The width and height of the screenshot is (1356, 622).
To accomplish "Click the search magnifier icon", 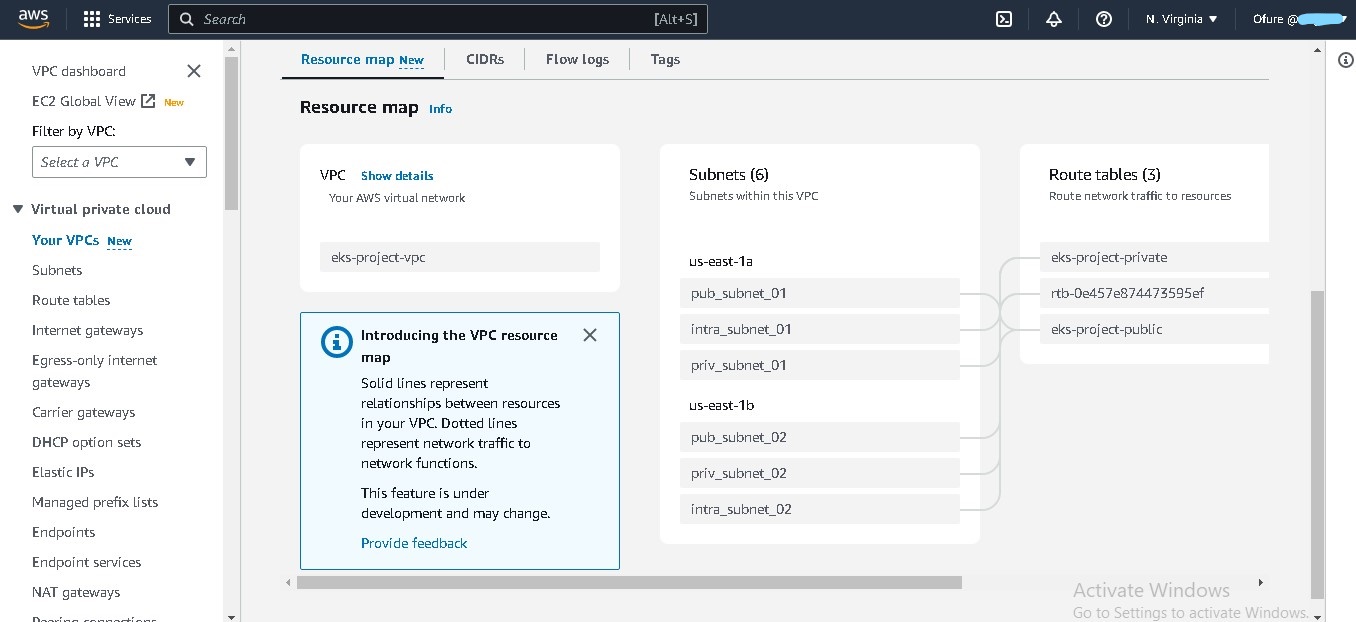I will coord(186,19).
